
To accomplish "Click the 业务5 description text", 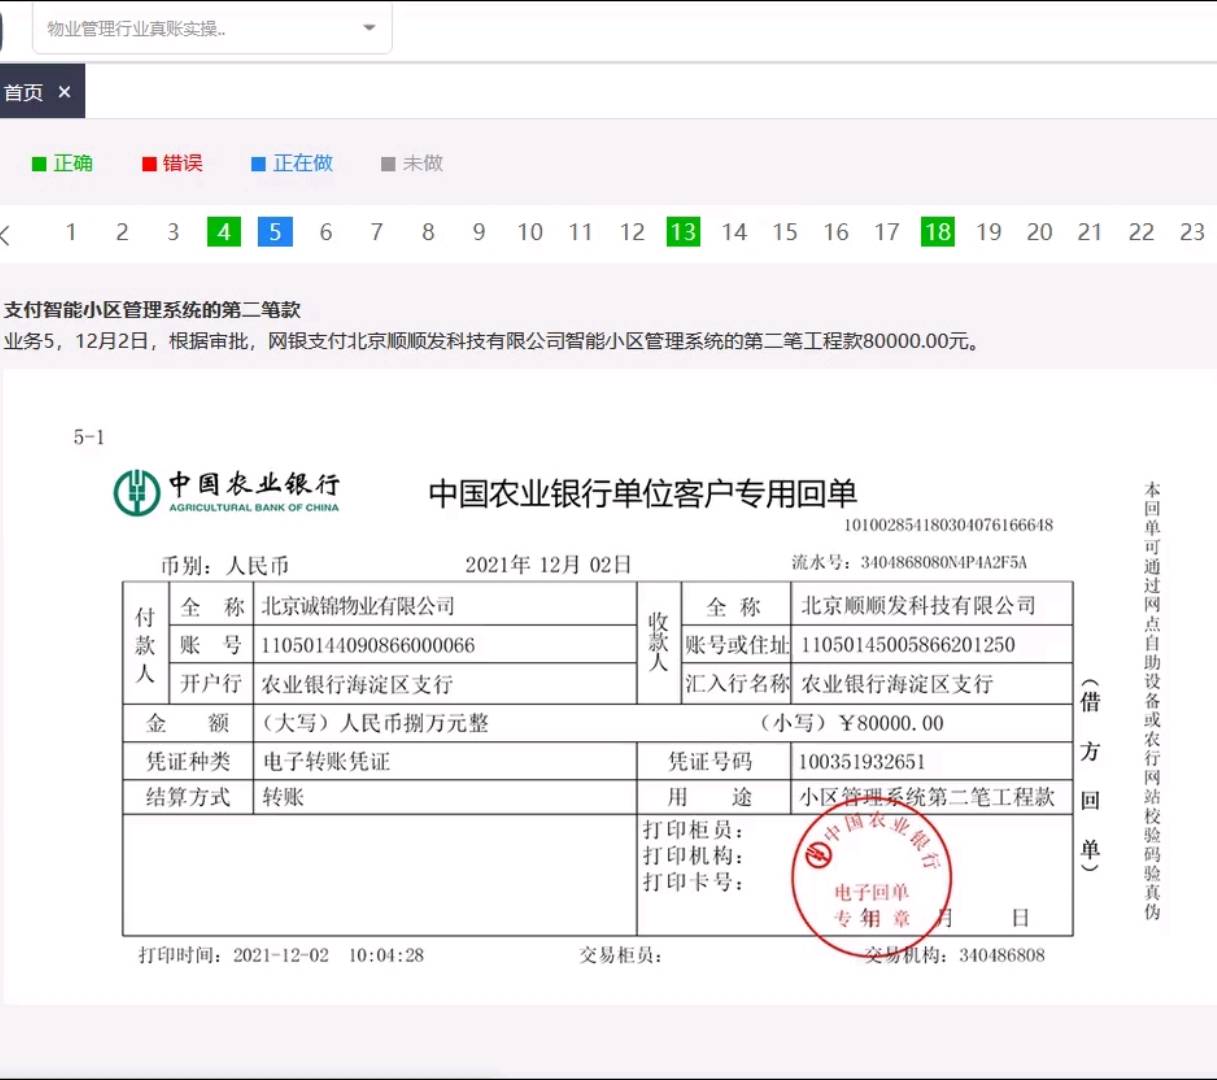I will 492,341.
